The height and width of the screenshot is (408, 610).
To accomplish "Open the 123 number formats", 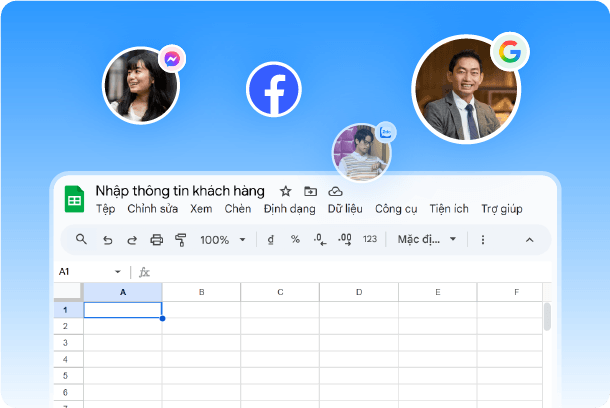I will point(370,239).
